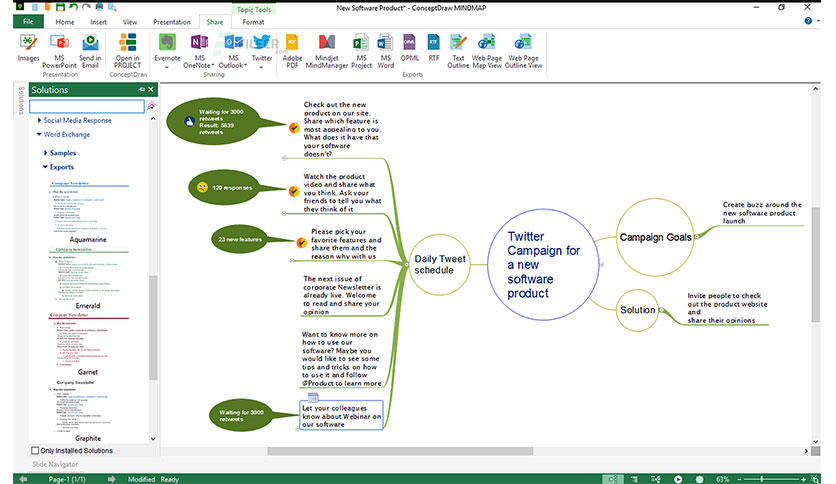Expand Social Media Response solution

point(39,120)
